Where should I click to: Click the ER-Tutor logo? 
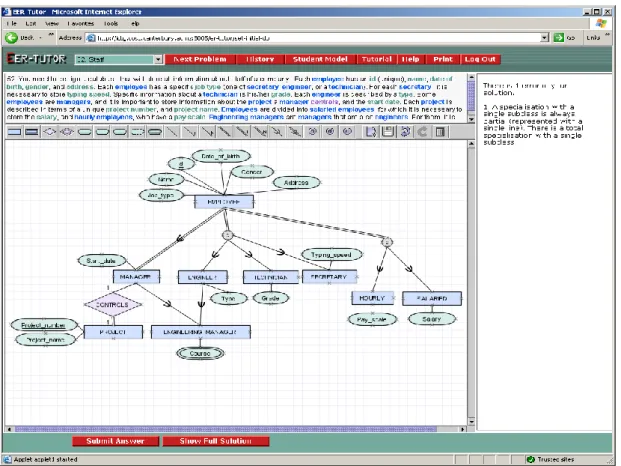[x=36, y=59]
